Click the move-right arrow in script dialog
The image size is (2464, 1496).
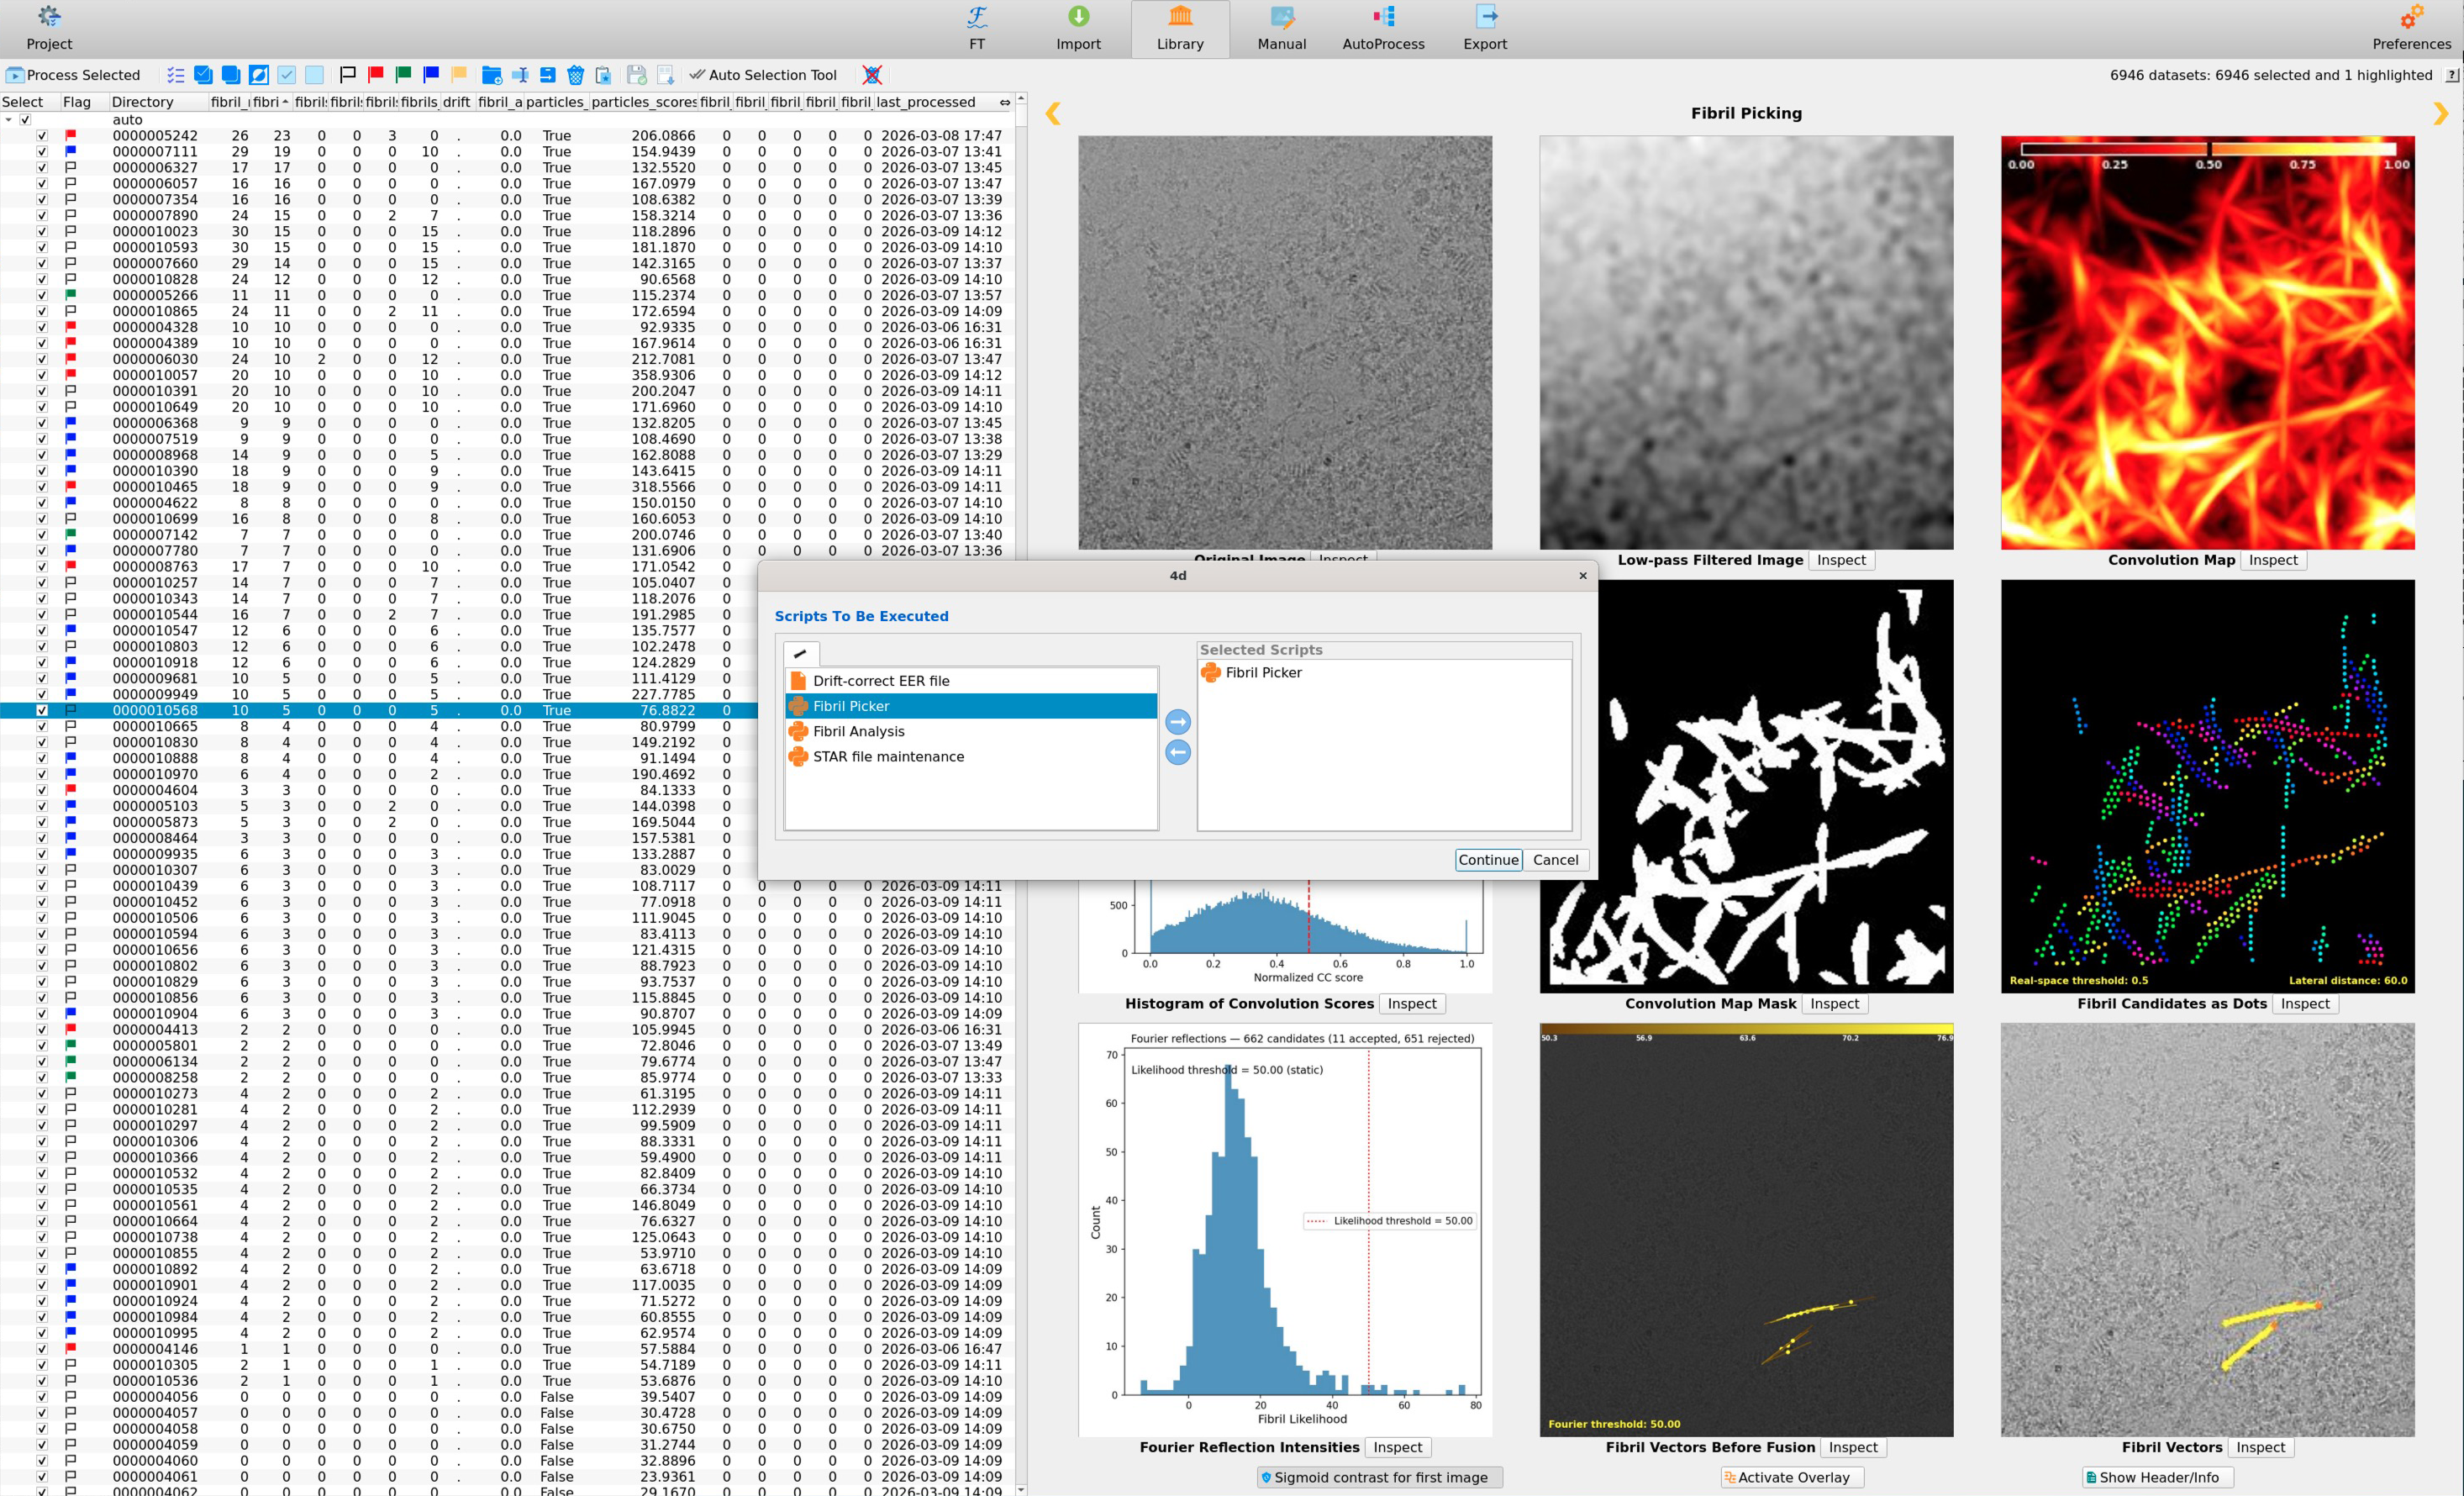click(x=1178, y=722)
